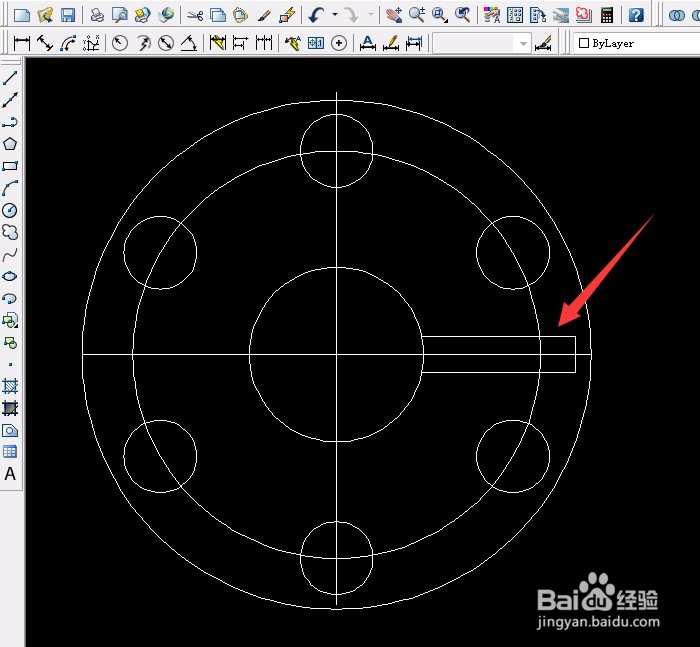Select Continue dimension tool
This screenshot has height=647, width=700.
tap(264, 43)
